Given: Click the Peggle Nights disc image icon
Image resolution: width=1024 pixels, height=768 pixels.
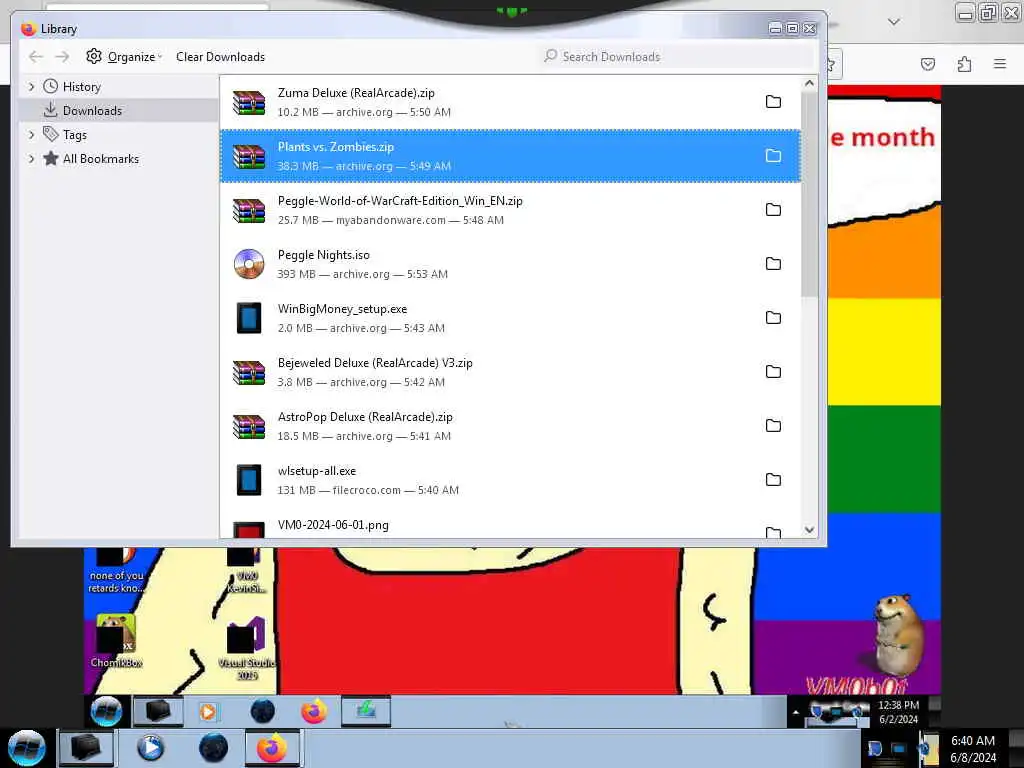Looking at the screenshot, I should point(249,264).
